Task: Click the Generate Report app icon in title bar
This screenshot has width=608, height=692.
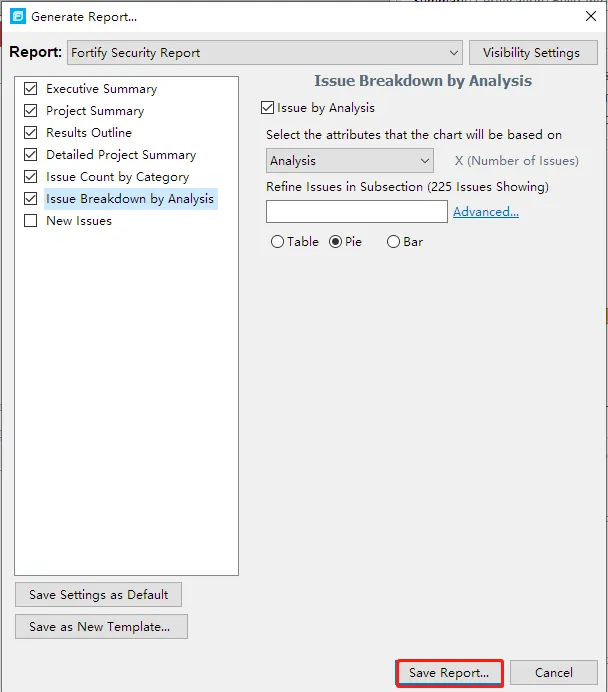Action: click(18, 17)
